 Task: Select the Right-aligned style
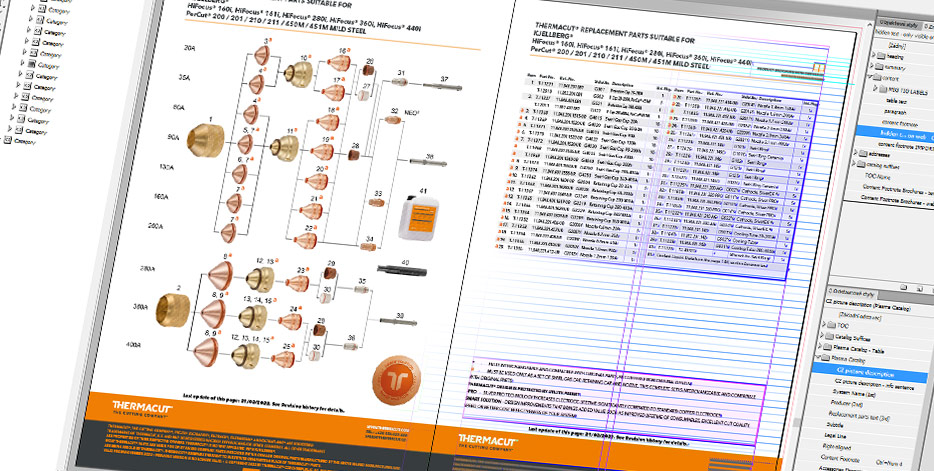click(x=837, y=446)
